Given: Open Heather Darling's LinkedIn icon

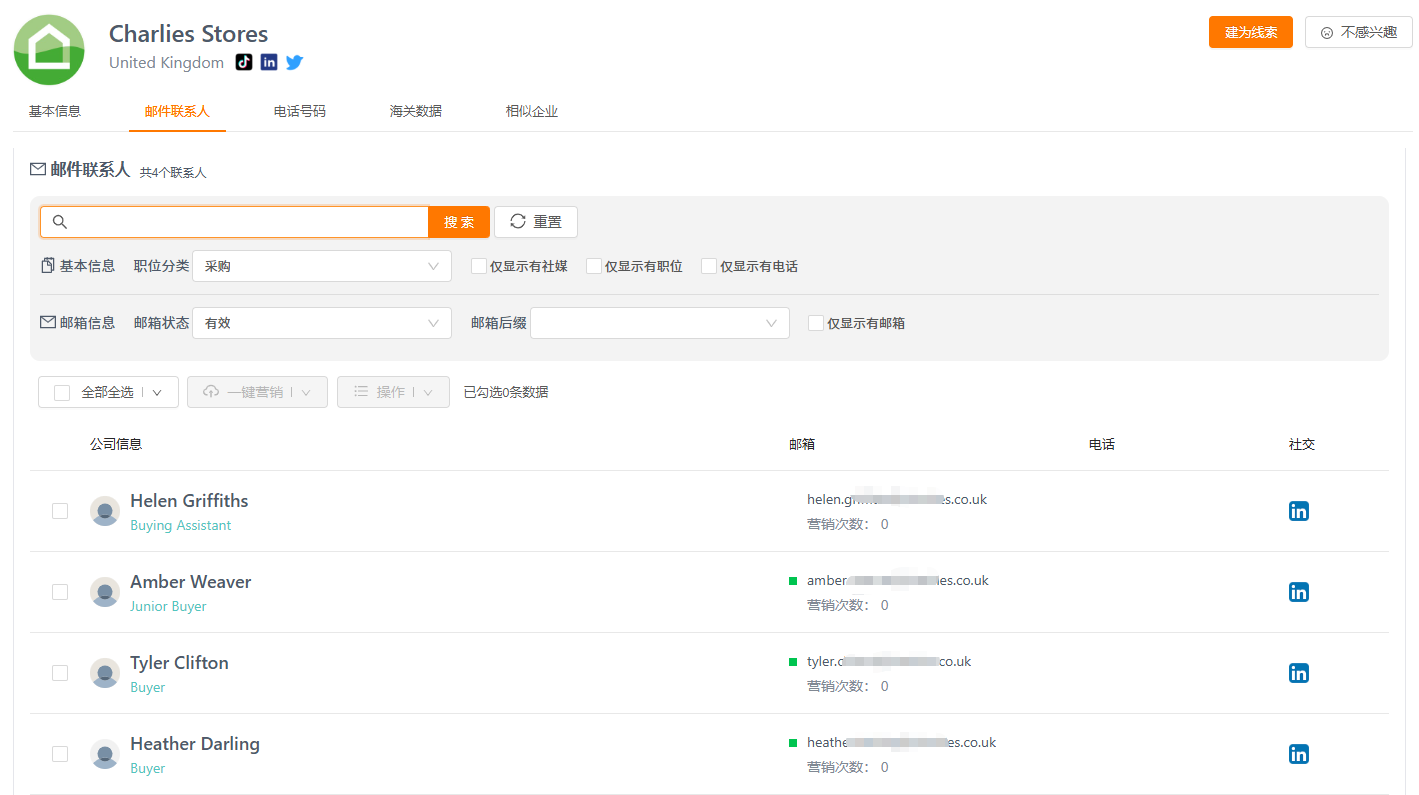Looking at the screenshot, I should [1299, 754].
